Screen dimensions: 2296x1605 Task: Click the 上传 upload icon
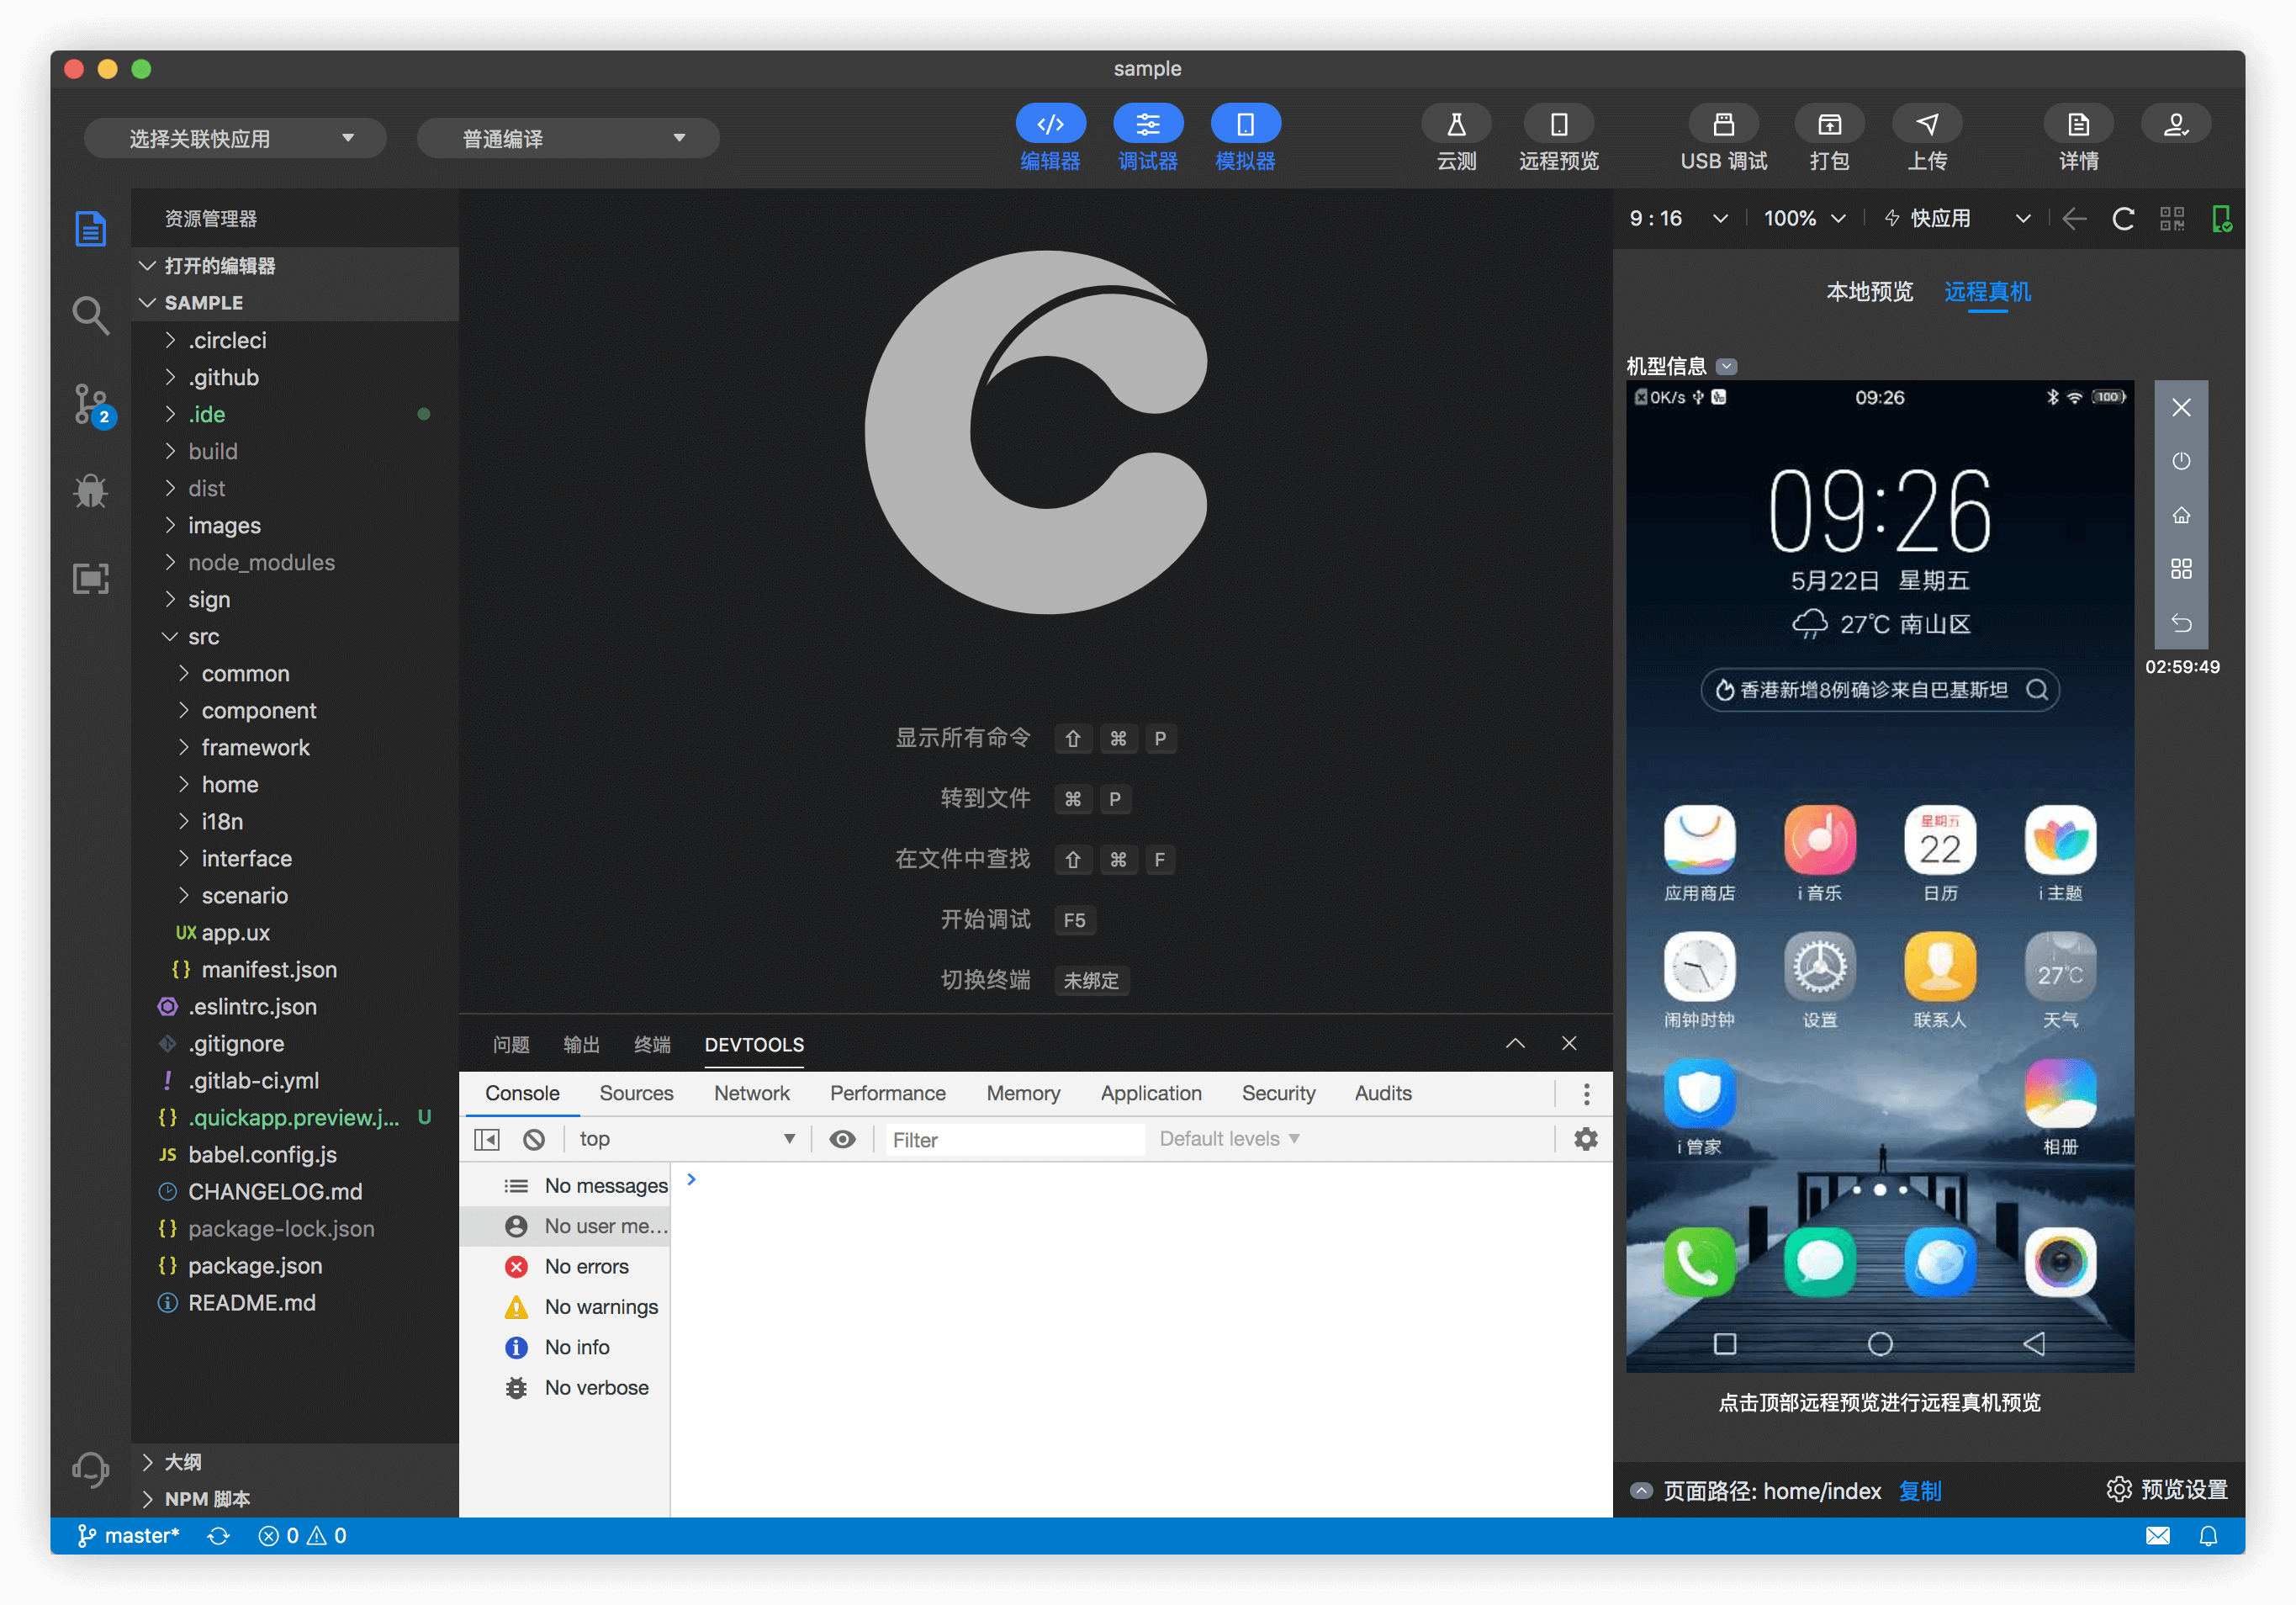pos(1926,124)
